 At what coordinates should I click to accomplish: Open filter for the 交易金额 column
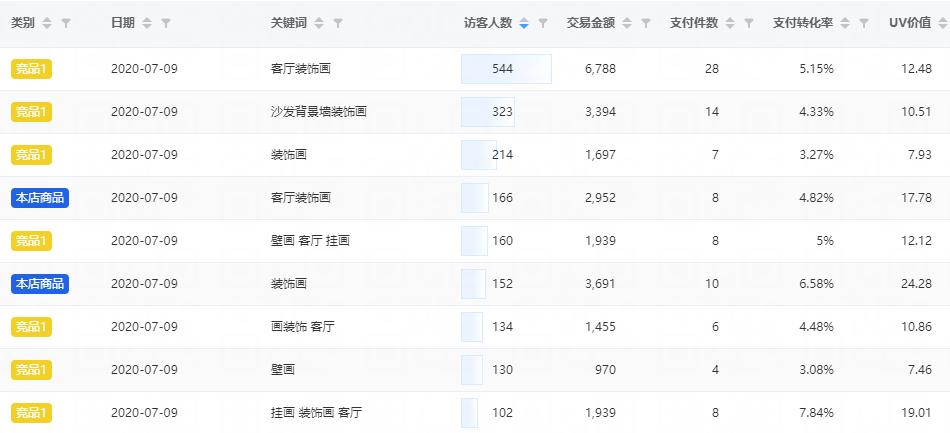tap(646, 23)
